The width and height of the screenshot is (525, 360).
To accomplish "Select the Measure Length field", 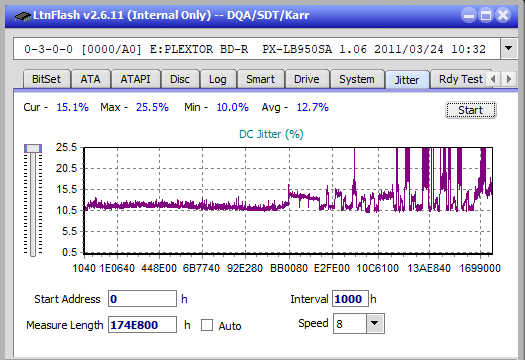I will click(142, 325).
